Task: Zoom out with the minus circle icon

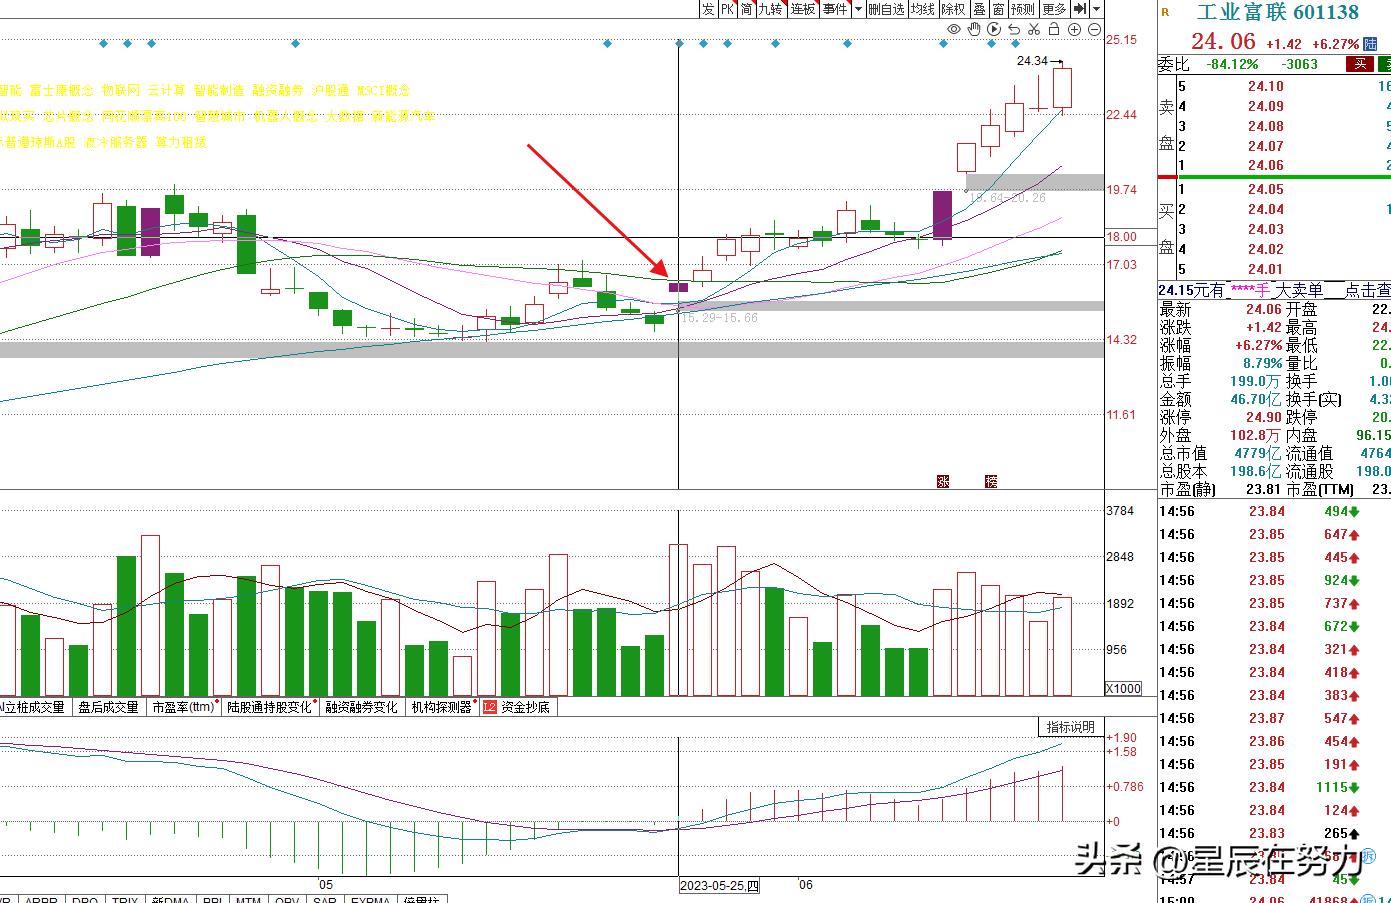Action: click(x=1094, y=30)
